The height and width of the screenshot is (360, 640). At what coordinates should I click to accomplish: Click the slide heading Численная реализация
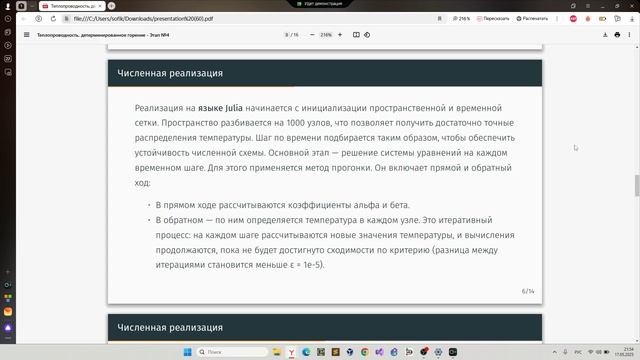point(170,73)
